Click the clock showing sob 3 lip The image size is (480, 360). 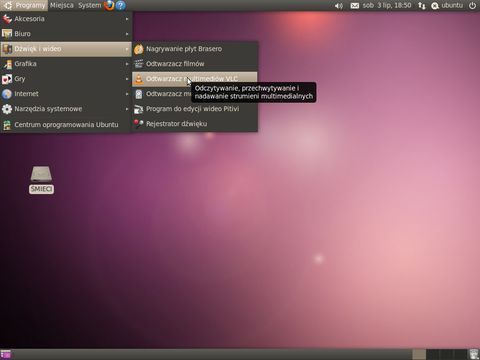(x=387, y=5)
